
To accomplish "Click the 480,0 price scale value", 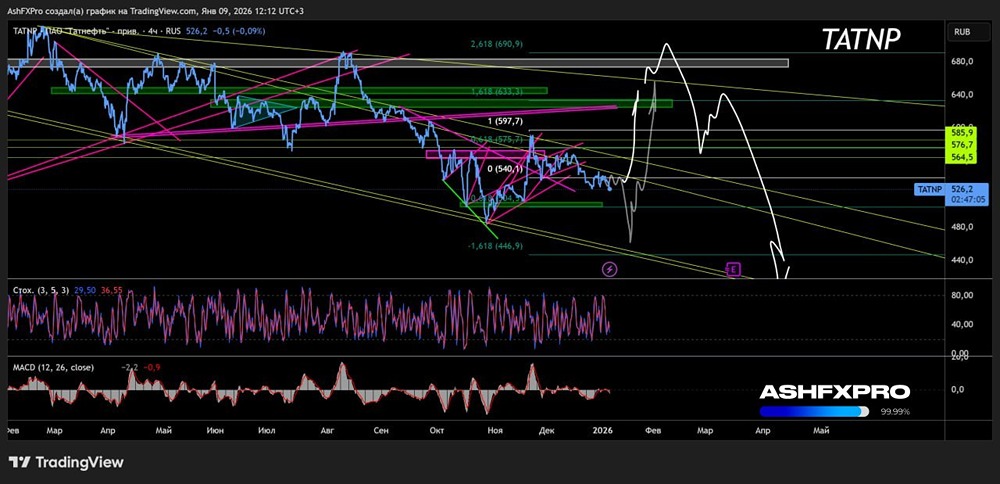I will (x=961, y=227).
